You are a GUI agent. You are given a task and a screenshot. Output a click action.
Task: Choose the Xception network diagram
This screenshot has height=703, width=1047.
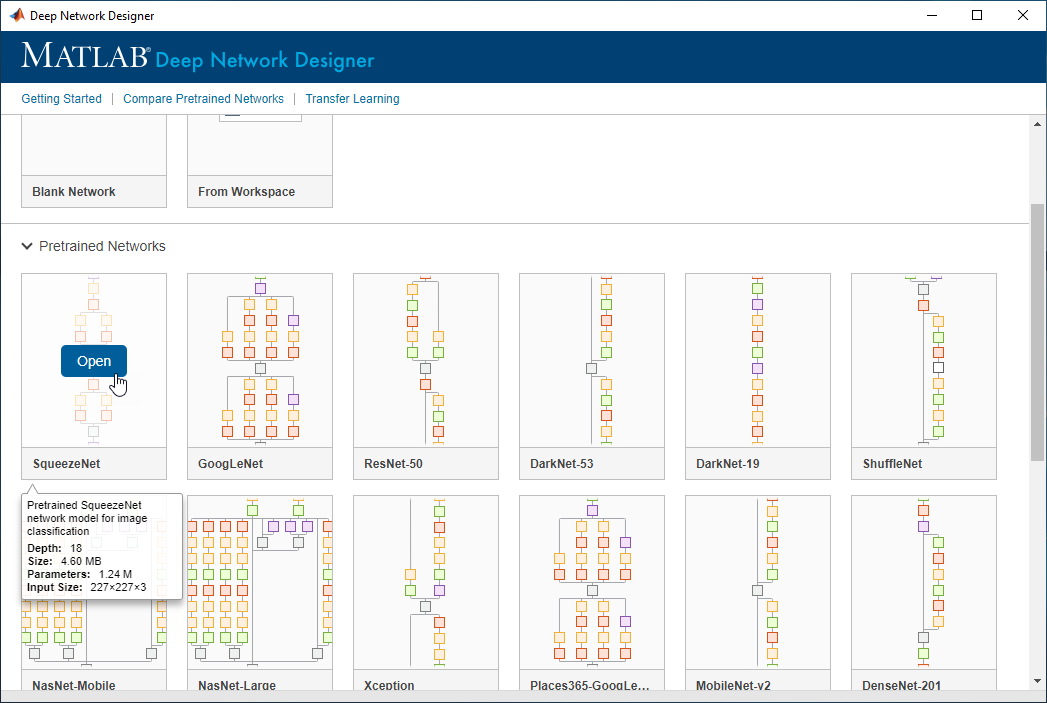(426, 582)
